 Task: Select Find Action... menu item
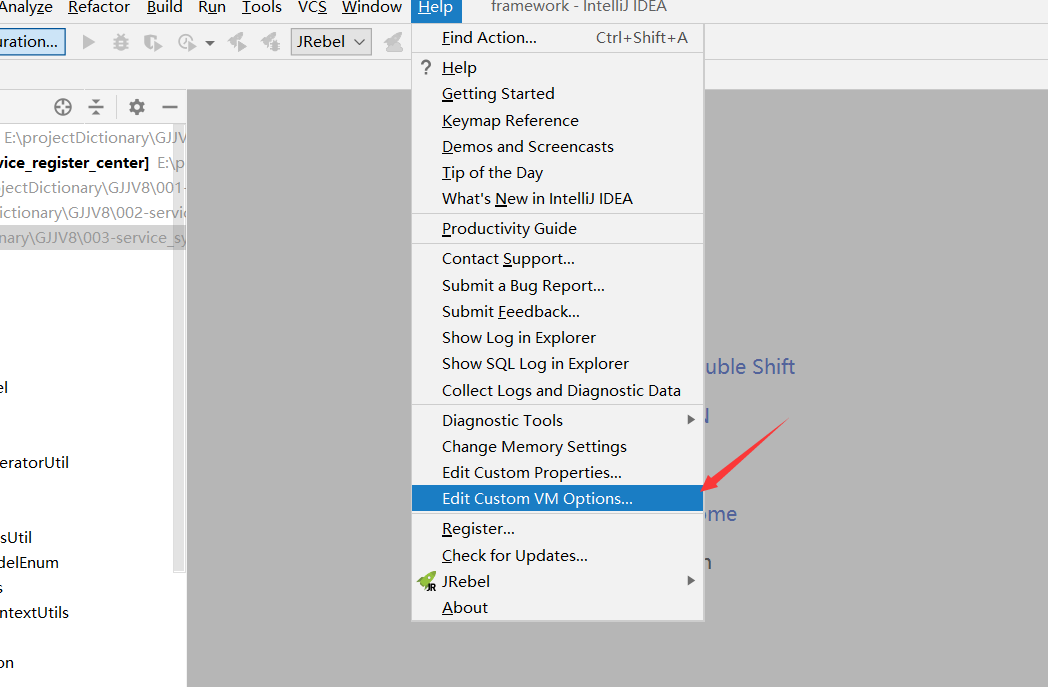(557, 38)
